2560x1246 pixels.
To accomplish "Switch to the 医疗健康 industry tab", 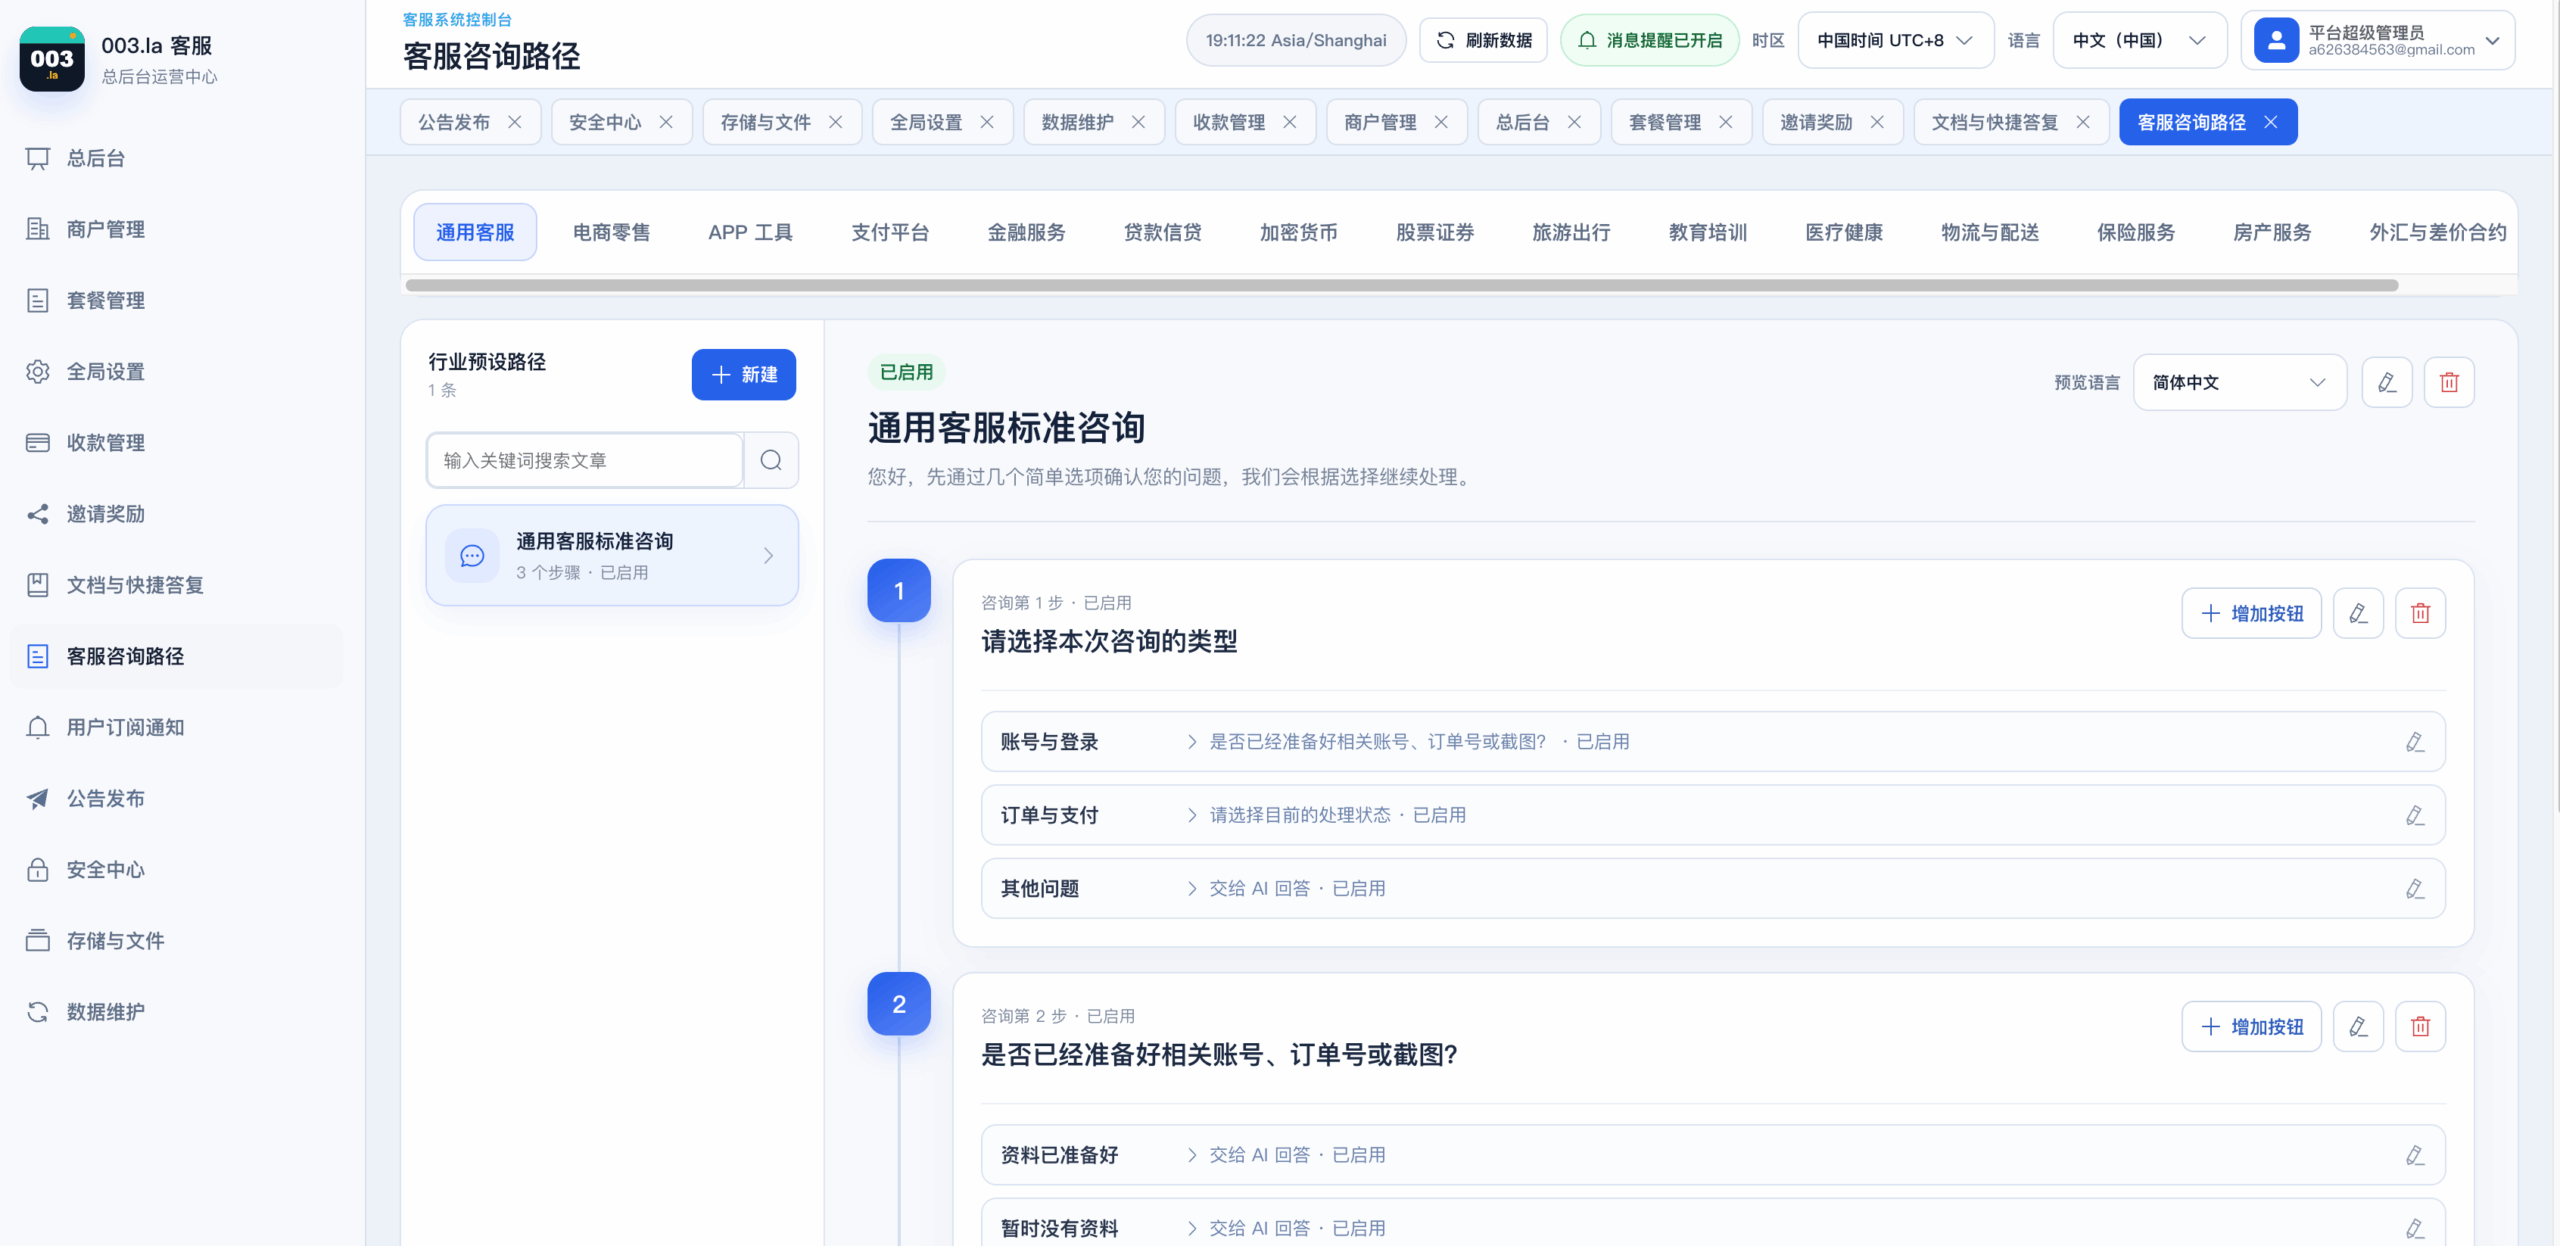I will 1843,232.
